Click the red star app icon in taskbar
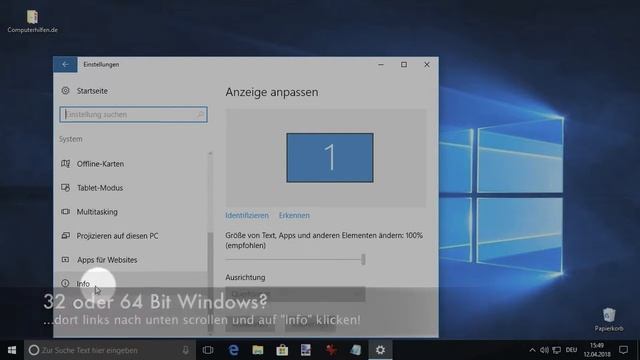This screenshot has height=360, width=640. coord(331,350)
